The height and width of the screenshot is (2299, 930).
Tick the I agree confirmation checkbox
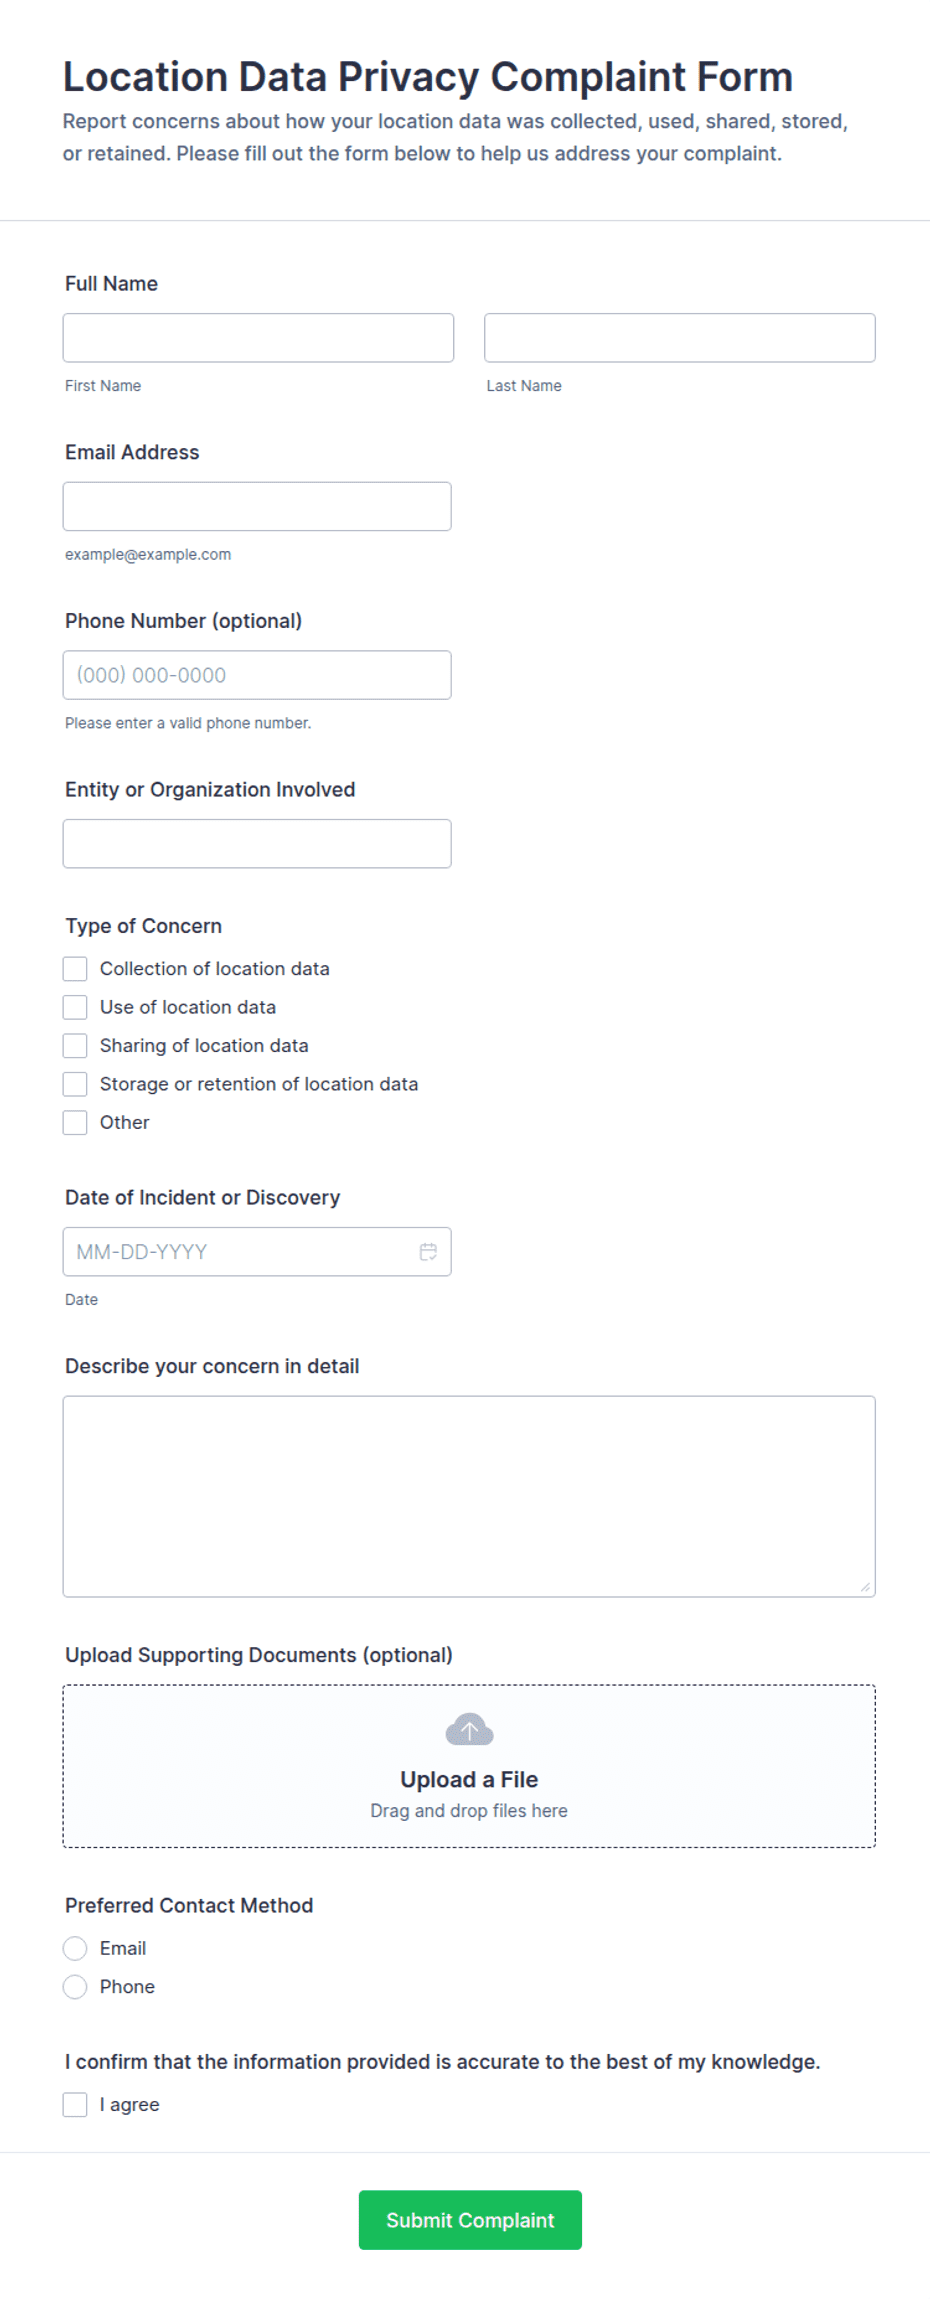pyautogui.click(x=75, y=2104)
